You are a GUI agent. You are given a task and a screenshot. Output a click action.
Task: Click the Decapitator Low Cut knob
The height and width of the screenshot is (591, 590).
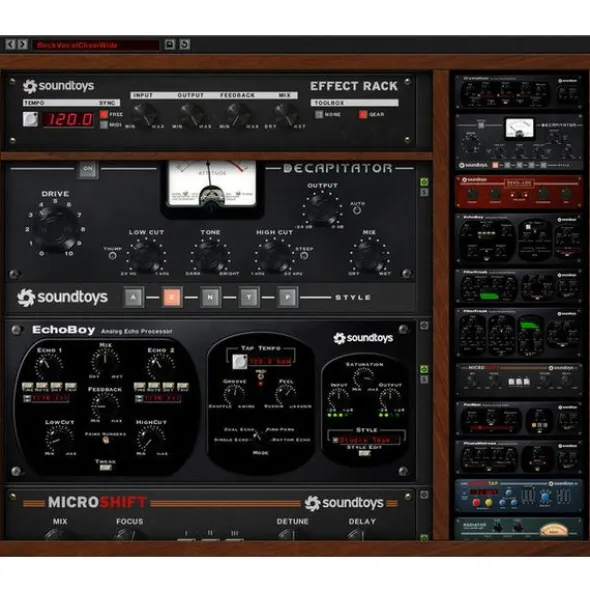coord(146,255)
